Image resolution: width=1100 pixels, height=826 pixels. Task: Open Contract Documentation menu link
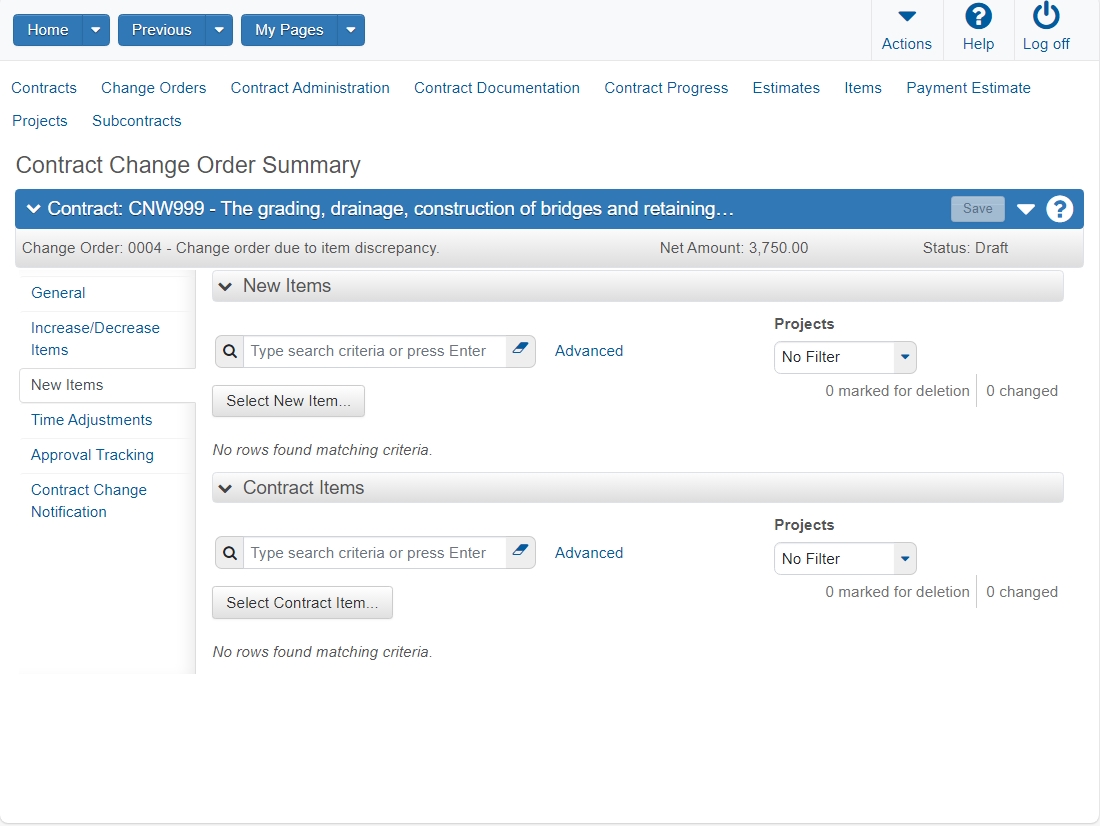[497, 88]
